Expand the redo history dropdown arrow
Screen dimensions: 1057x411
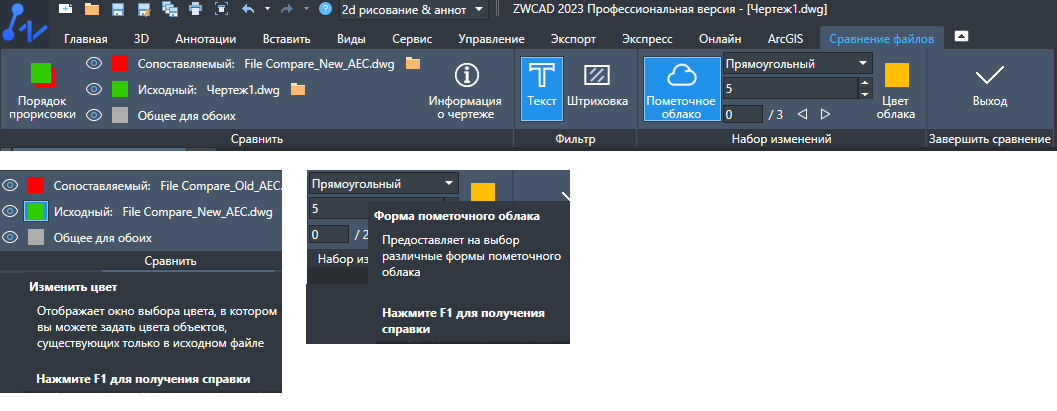(306, 9)
